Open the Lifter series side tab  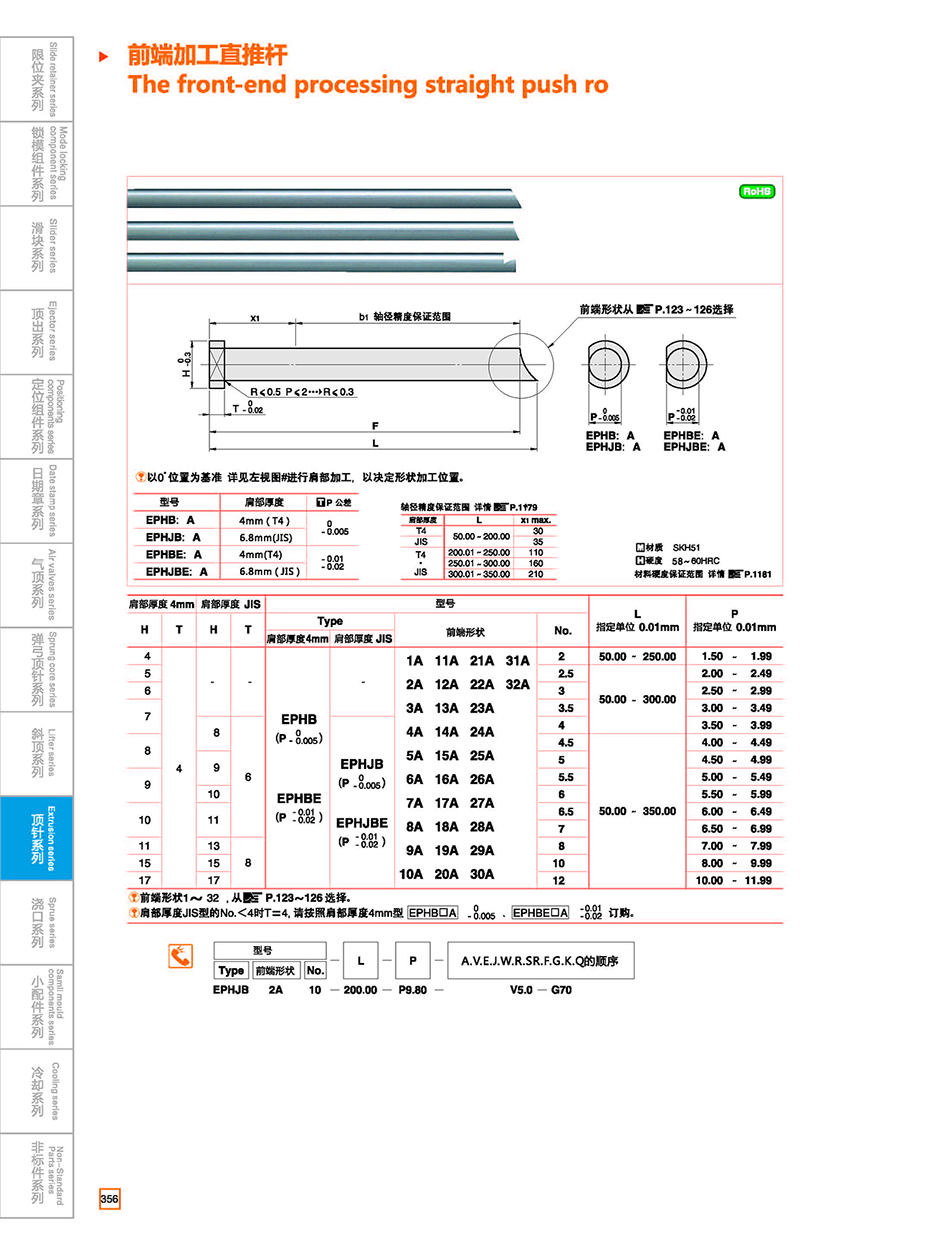point(36,754)
